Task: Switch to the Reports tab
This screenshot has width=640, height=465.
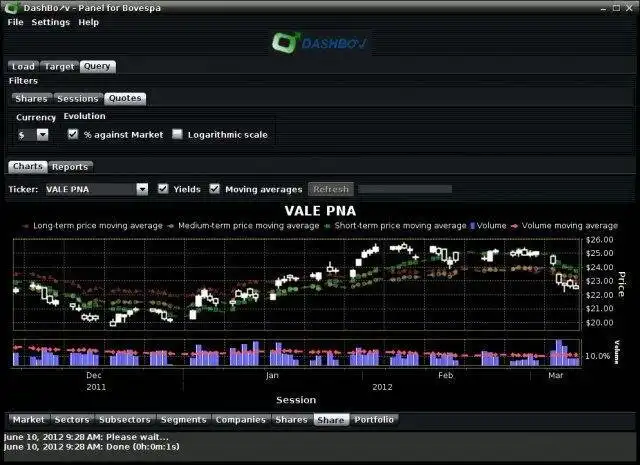Action: tap(70, 167)
